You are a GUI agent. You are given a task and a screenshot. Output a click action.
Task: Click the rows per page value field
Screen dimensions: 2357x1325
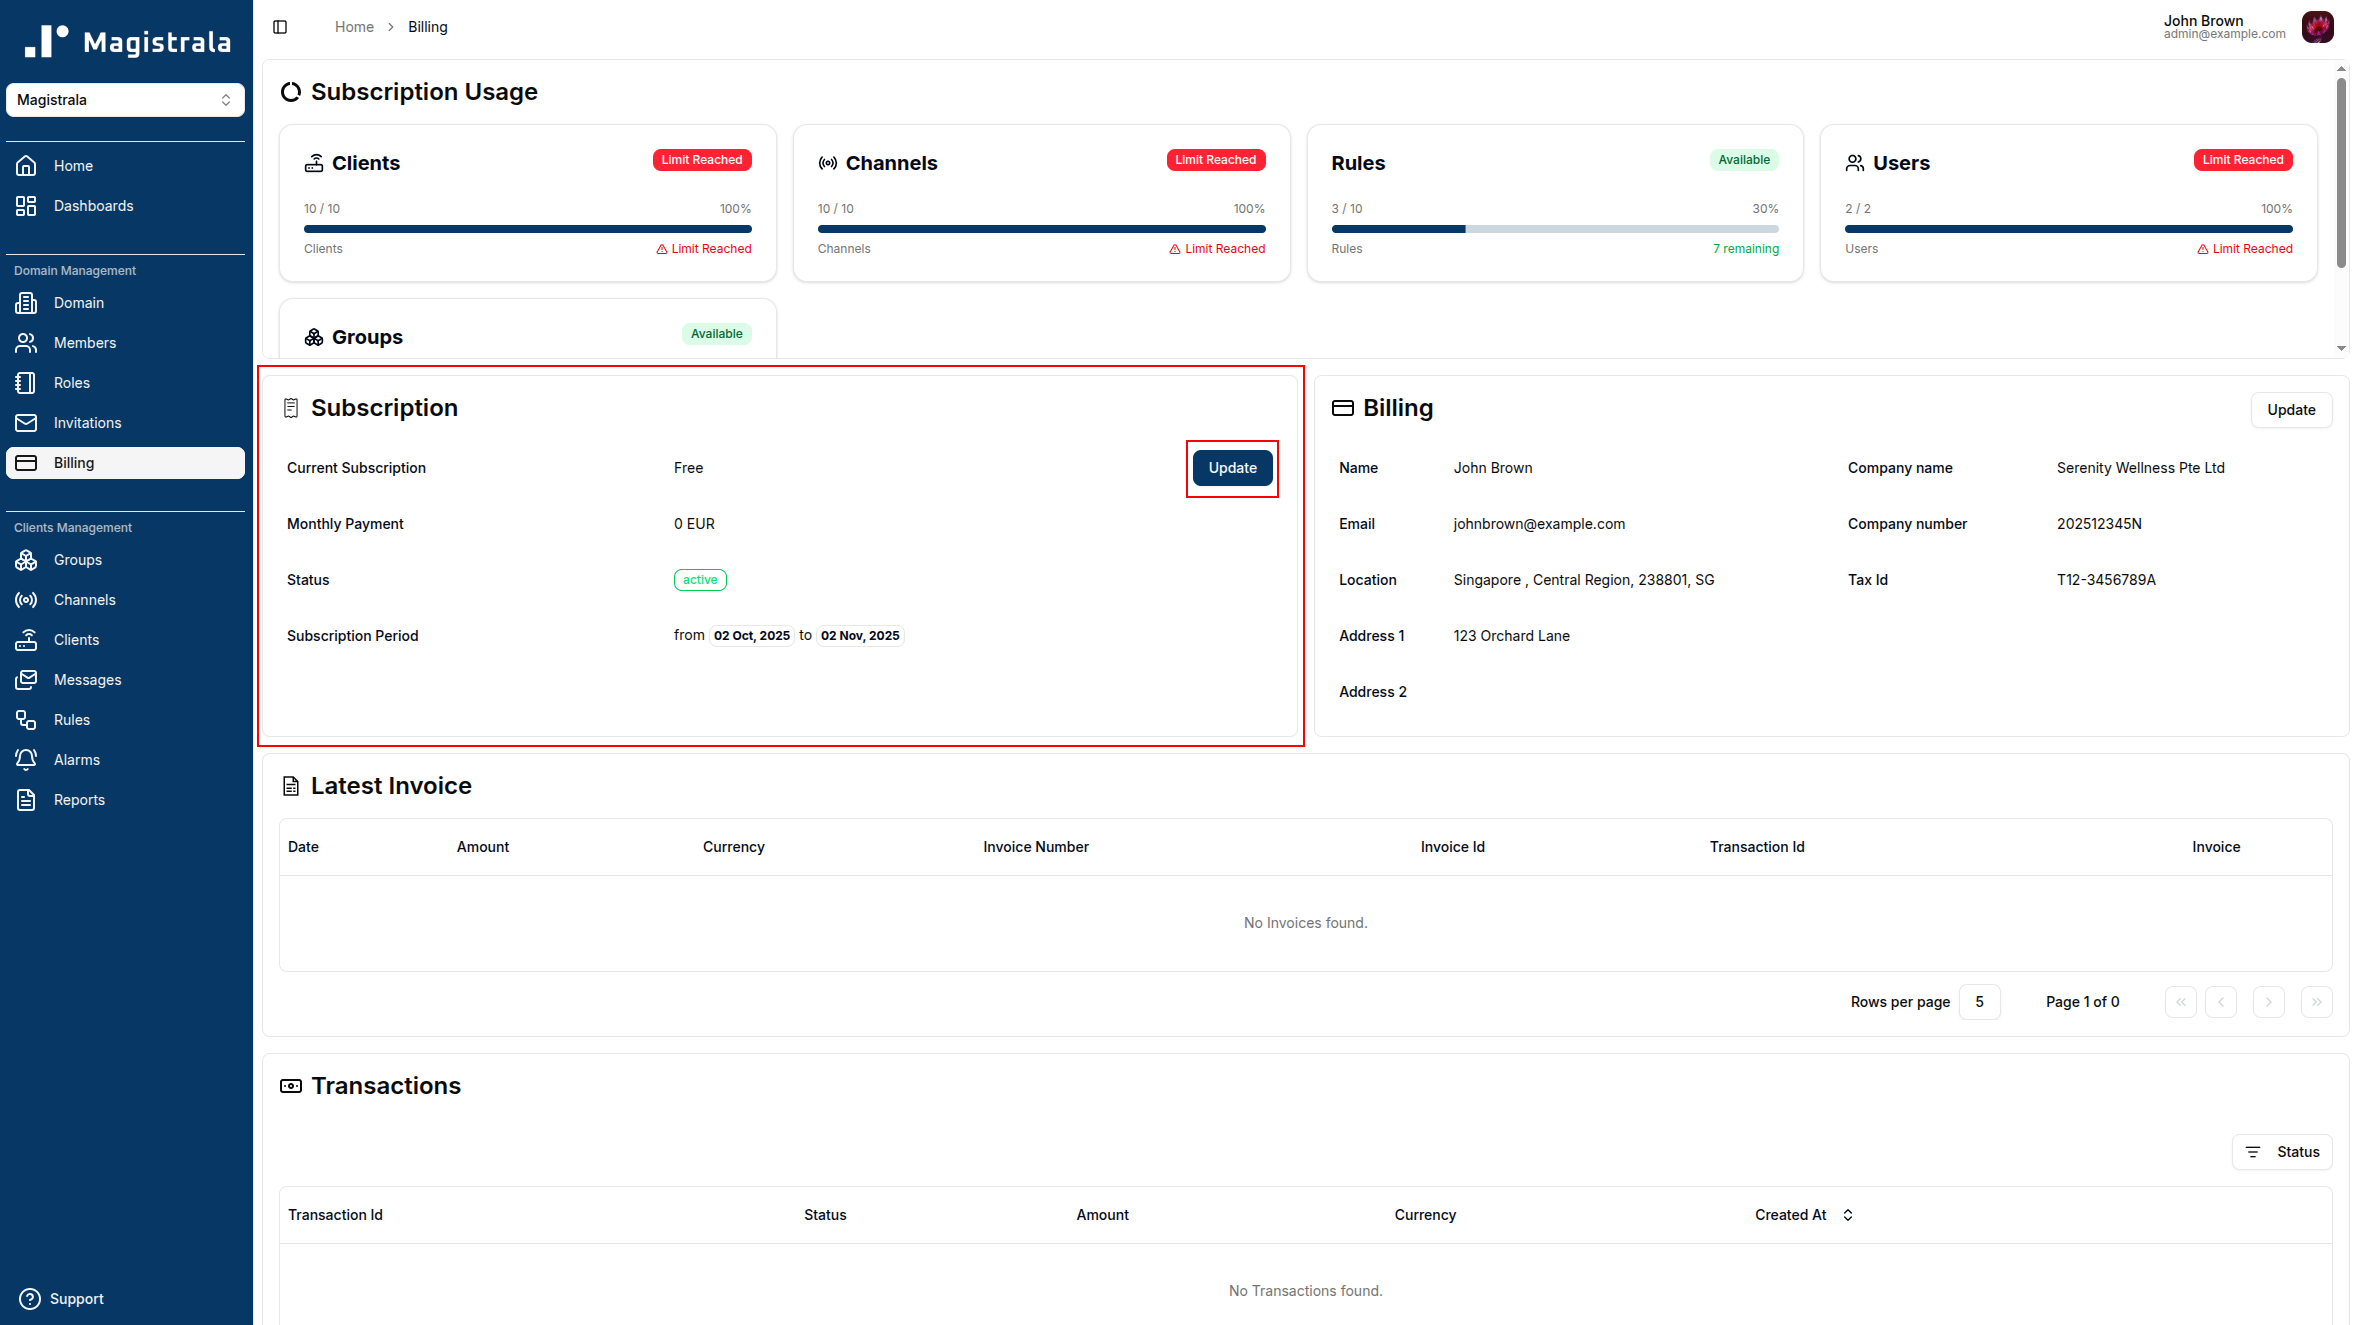pos(1979,1001)
